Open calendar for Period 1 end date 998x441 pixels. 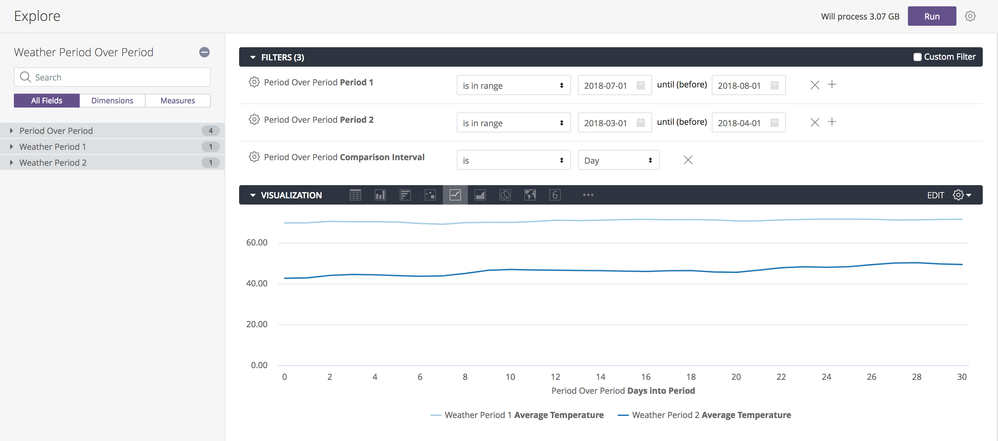tap(775, 85)
